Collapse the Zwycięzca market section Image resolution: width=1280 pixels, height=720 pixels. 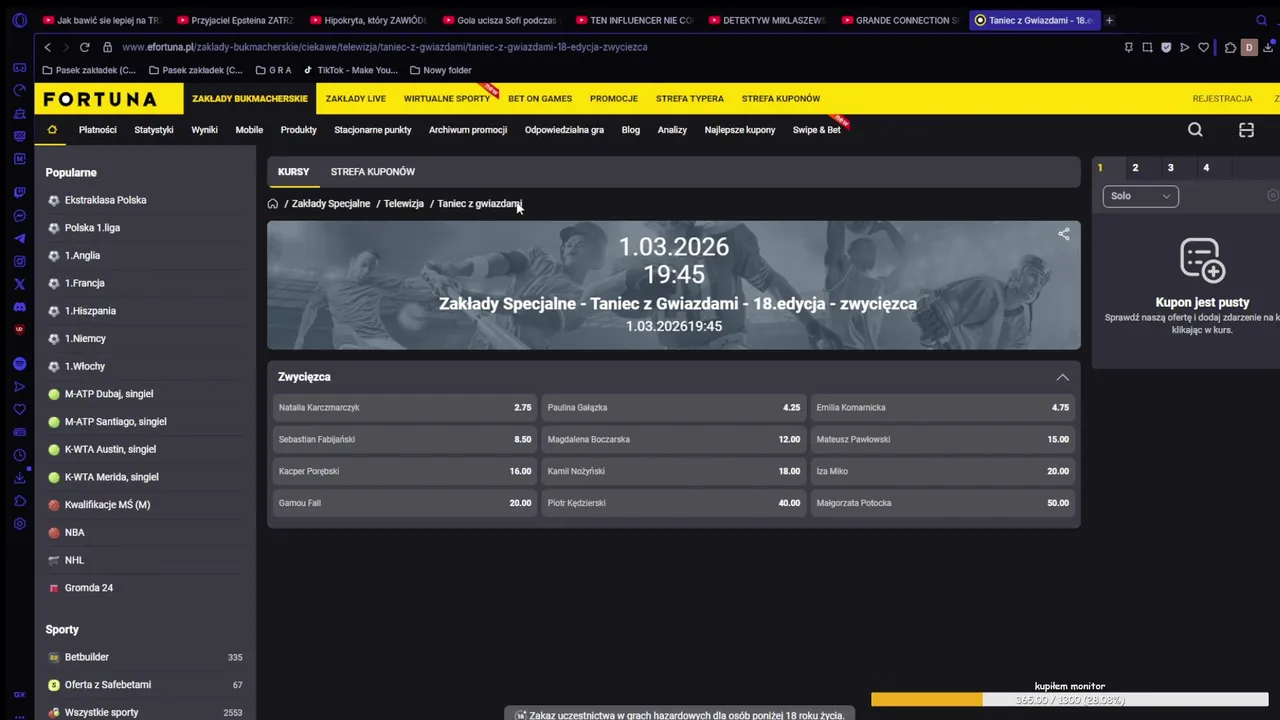pyautogui.click(x=1062, y=377)
